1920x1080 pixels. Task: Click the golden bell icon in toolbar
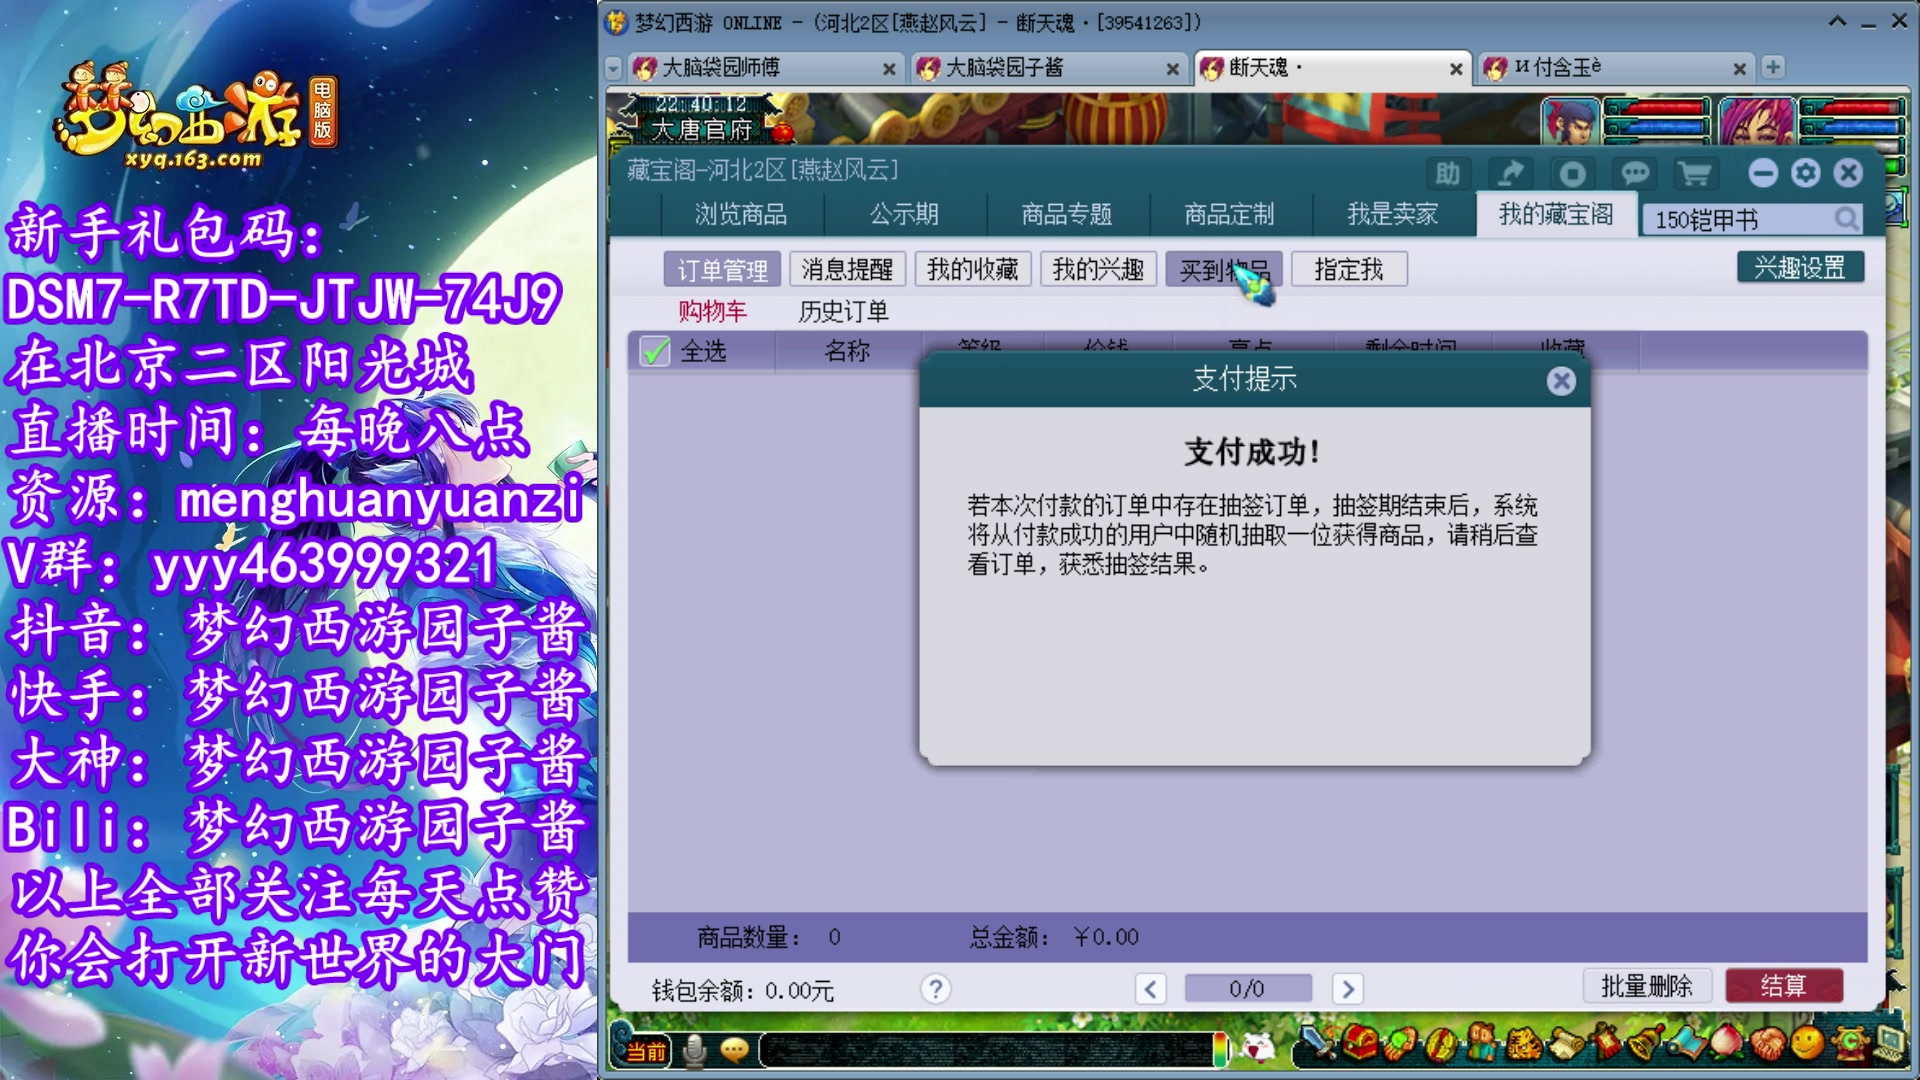[x=1647, y=1043]
